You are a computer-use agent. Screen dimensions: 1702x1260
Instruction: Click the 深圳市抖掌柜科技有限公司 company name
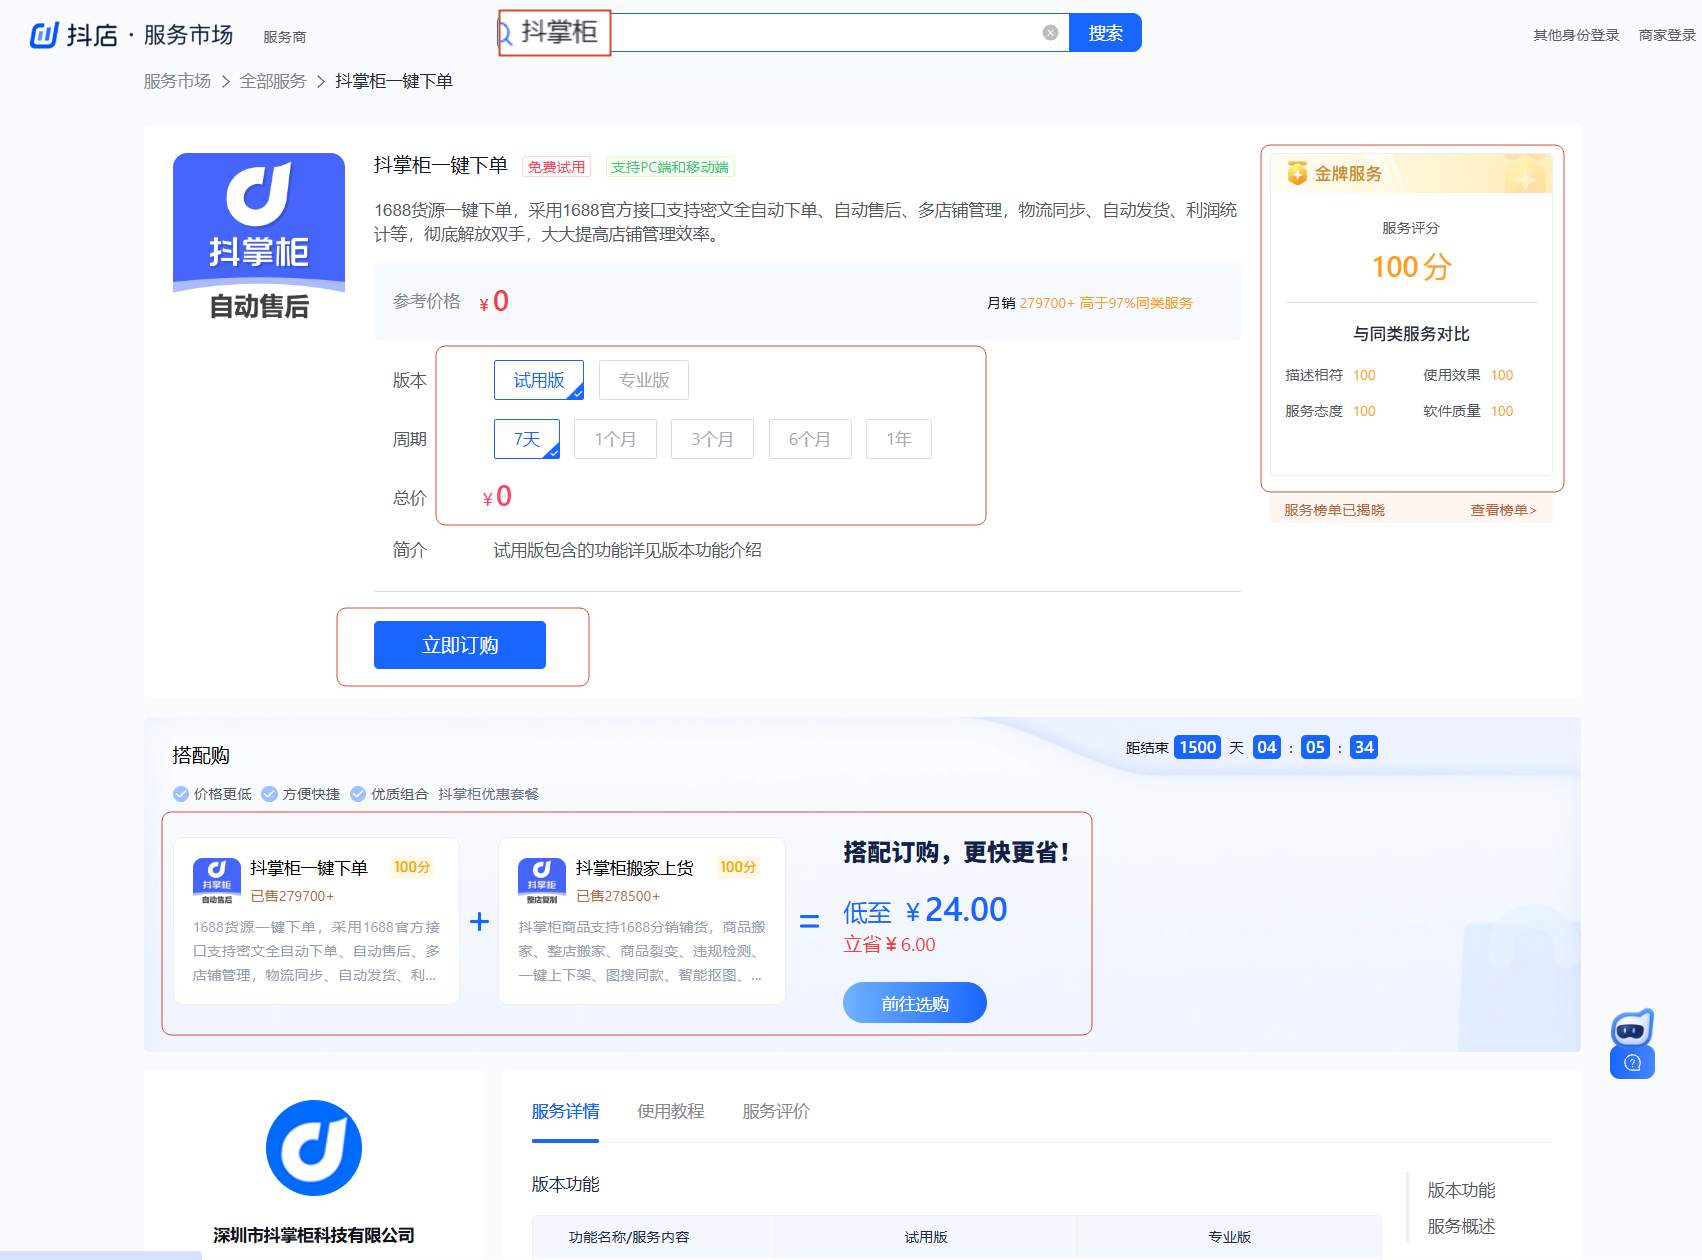tap(314, 1235)
